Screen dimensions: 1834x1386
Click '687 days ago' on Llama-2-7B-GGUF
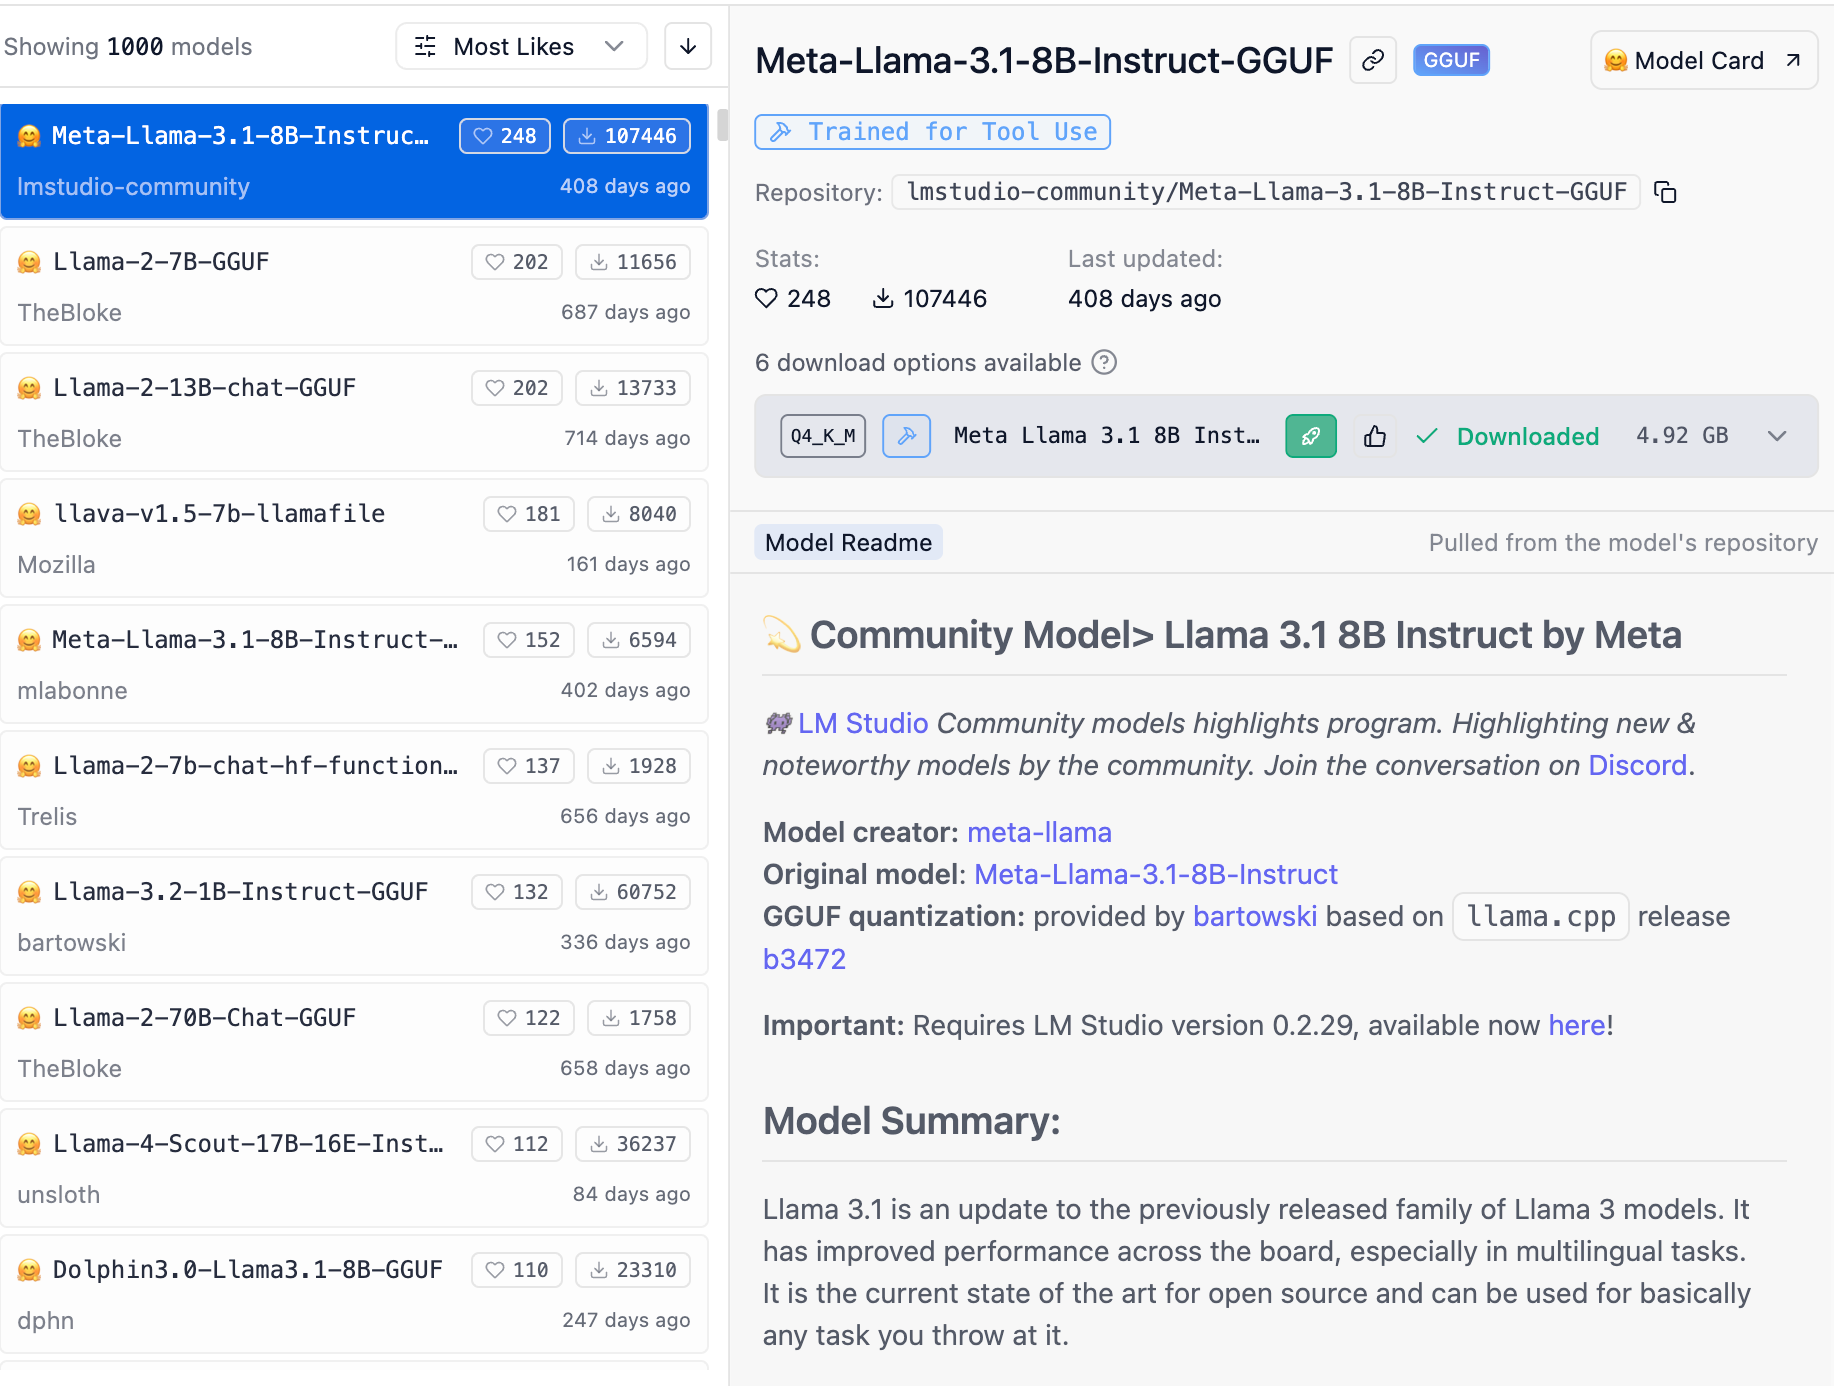click(625, 312)
